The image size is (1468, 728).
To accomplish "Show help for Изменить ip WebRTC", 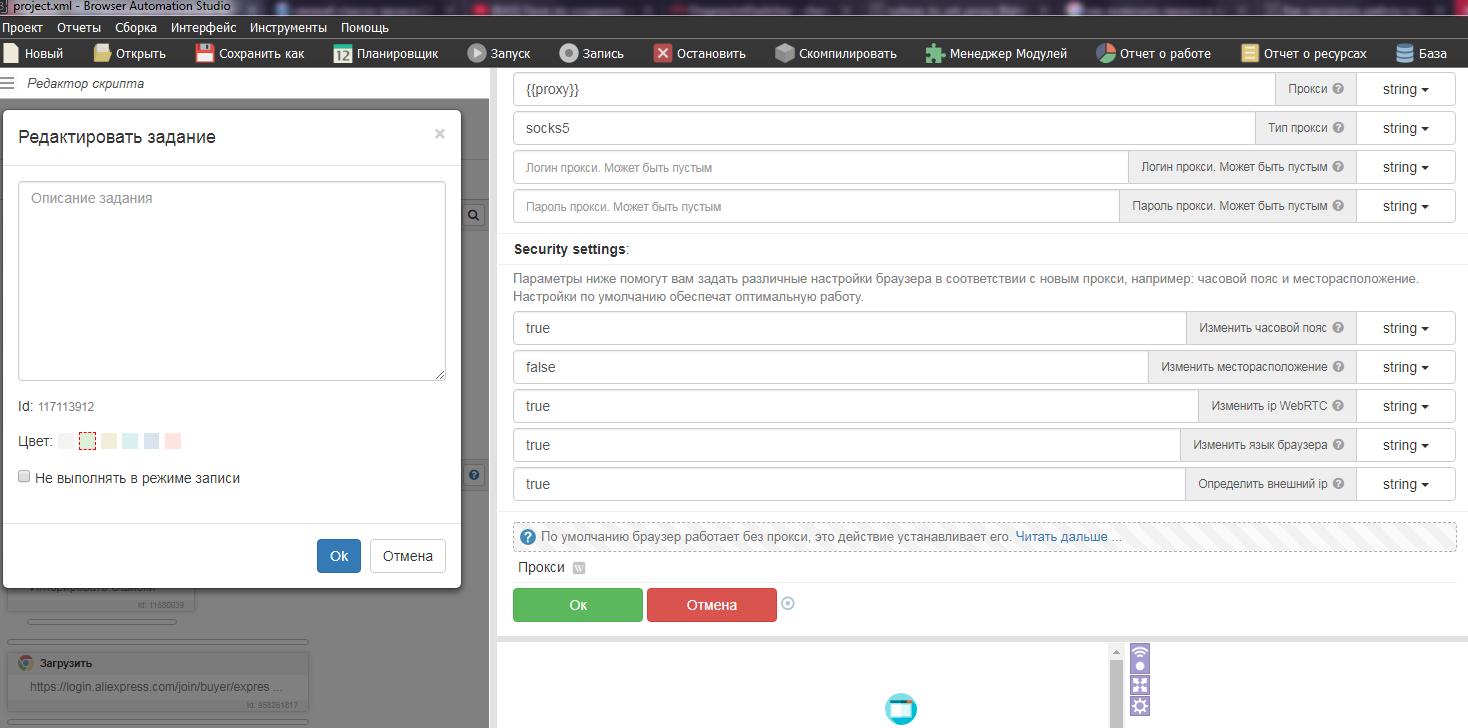I will 1338,406.
